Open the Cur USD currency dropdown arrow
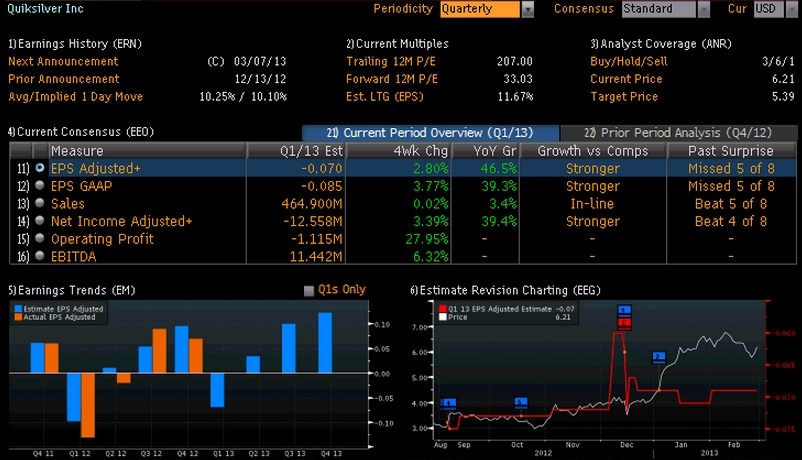The width and height of the screenshot is (802, 460). click(x=792, y=9)
